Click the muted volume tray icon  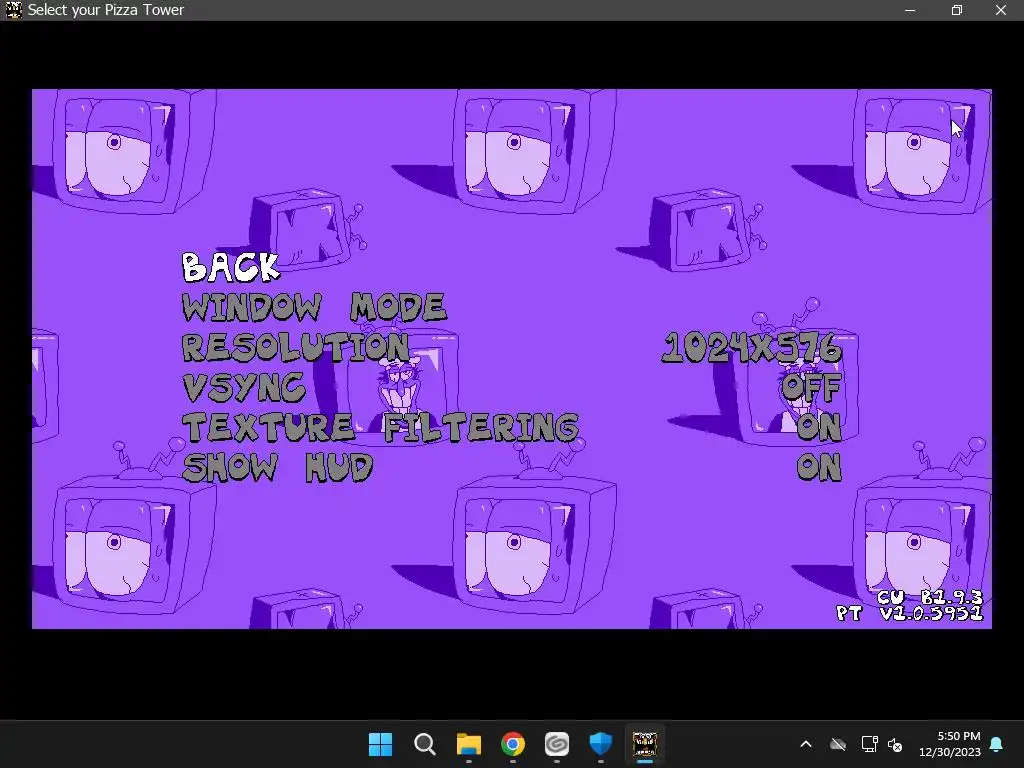(895, 744)
